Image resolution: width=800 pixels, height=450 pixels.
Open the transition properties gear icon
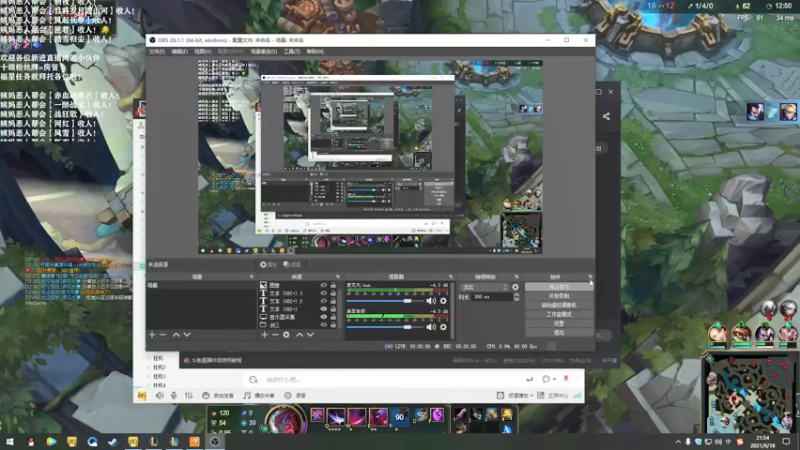pos(515,287)
